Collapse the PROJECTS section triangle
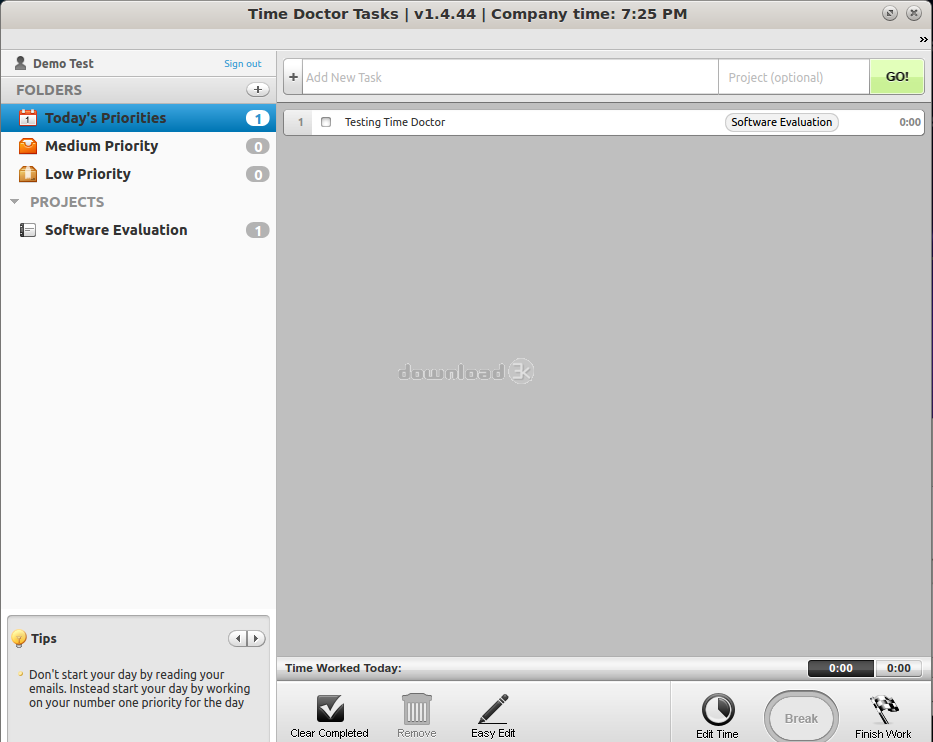Screen dimensions: 933x742 pyautogui.click(x=15, y=202)
